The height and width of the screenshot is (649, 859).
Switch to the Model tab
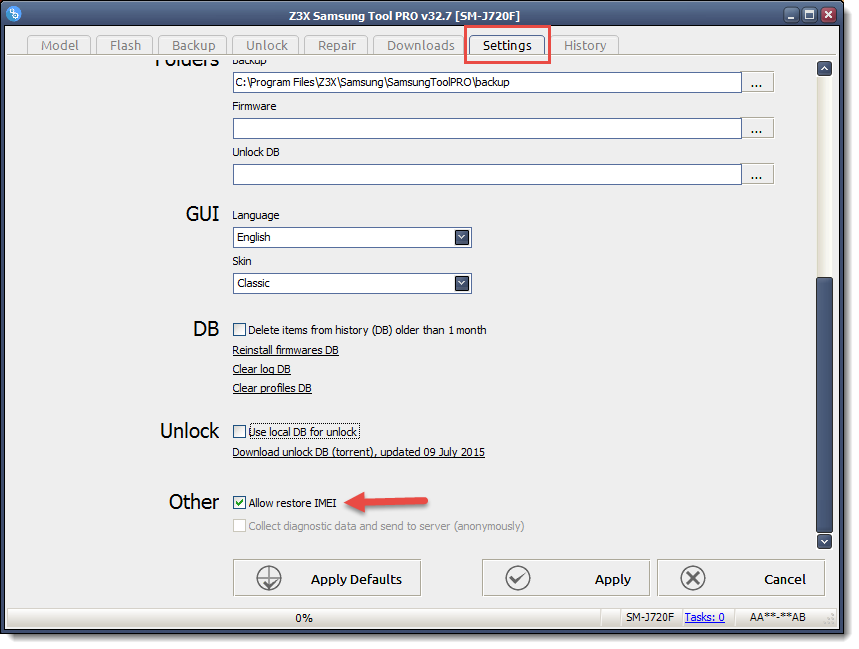(x=59, y=45)
